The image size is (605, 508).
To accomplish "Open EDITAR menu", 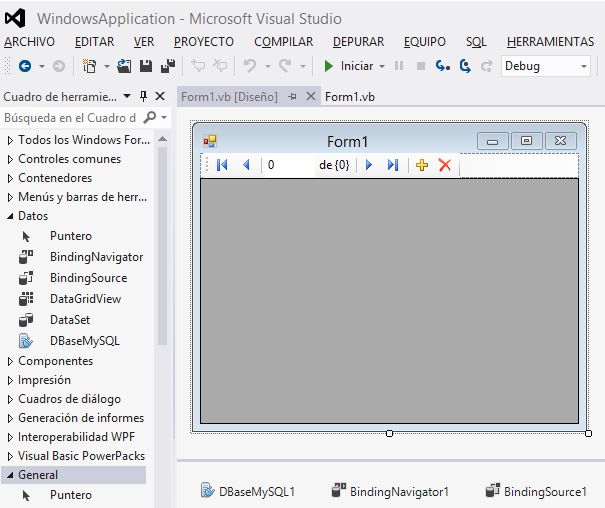I will (95, 42).
